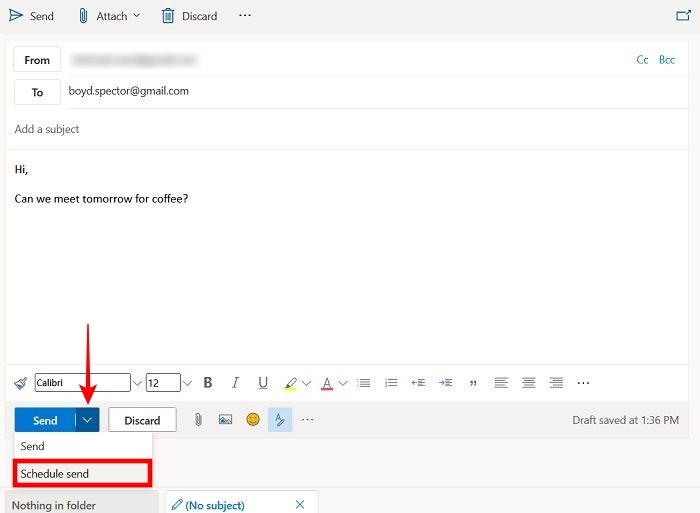Expand font color options chevron

[x=343, y=383]
